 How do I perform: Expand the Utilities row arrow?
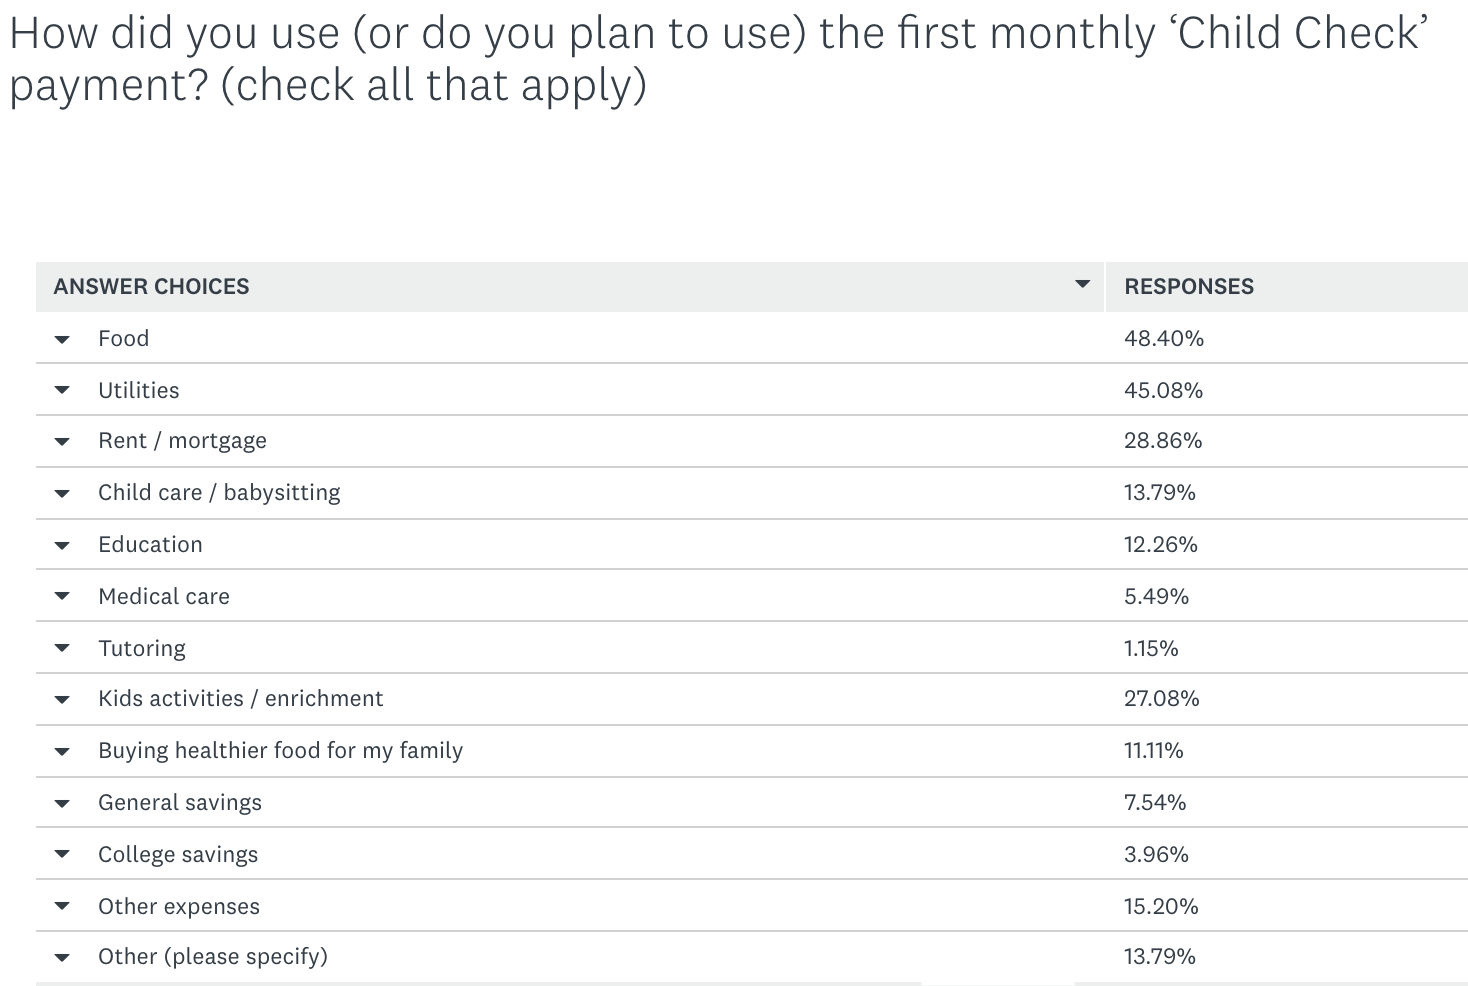(62, 391)
